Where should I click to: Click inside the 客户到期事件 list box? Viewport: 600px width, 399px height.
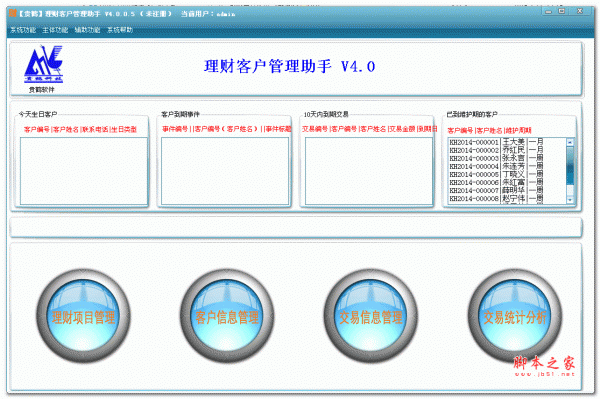225,171
